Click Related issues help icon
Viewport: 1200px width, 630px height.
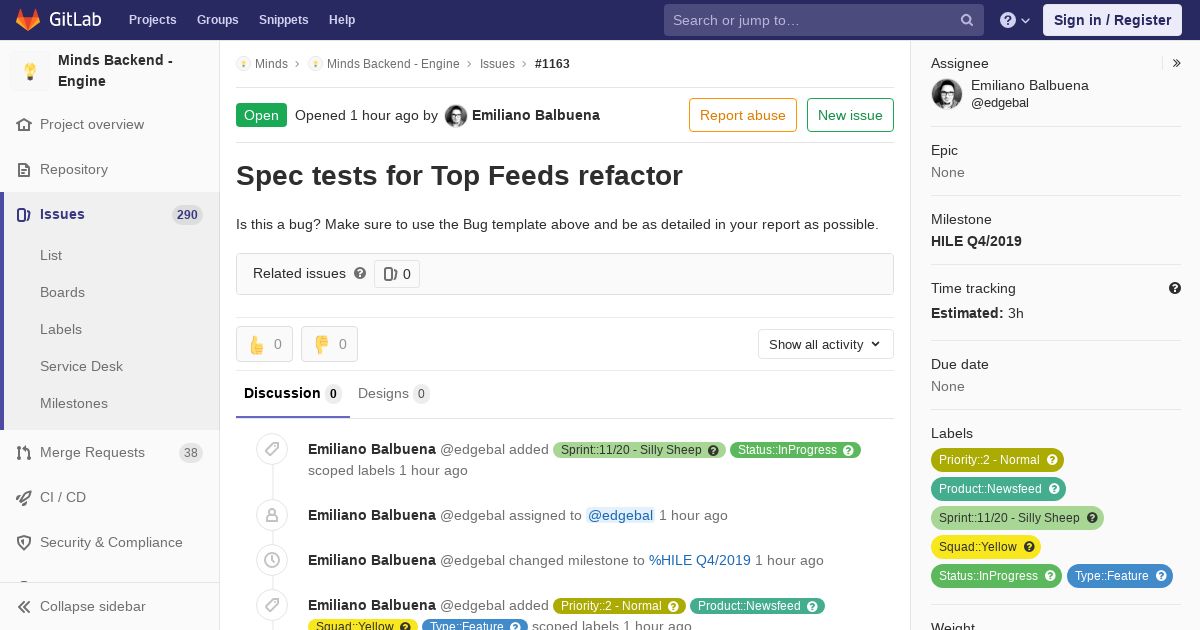click(360, 273)
